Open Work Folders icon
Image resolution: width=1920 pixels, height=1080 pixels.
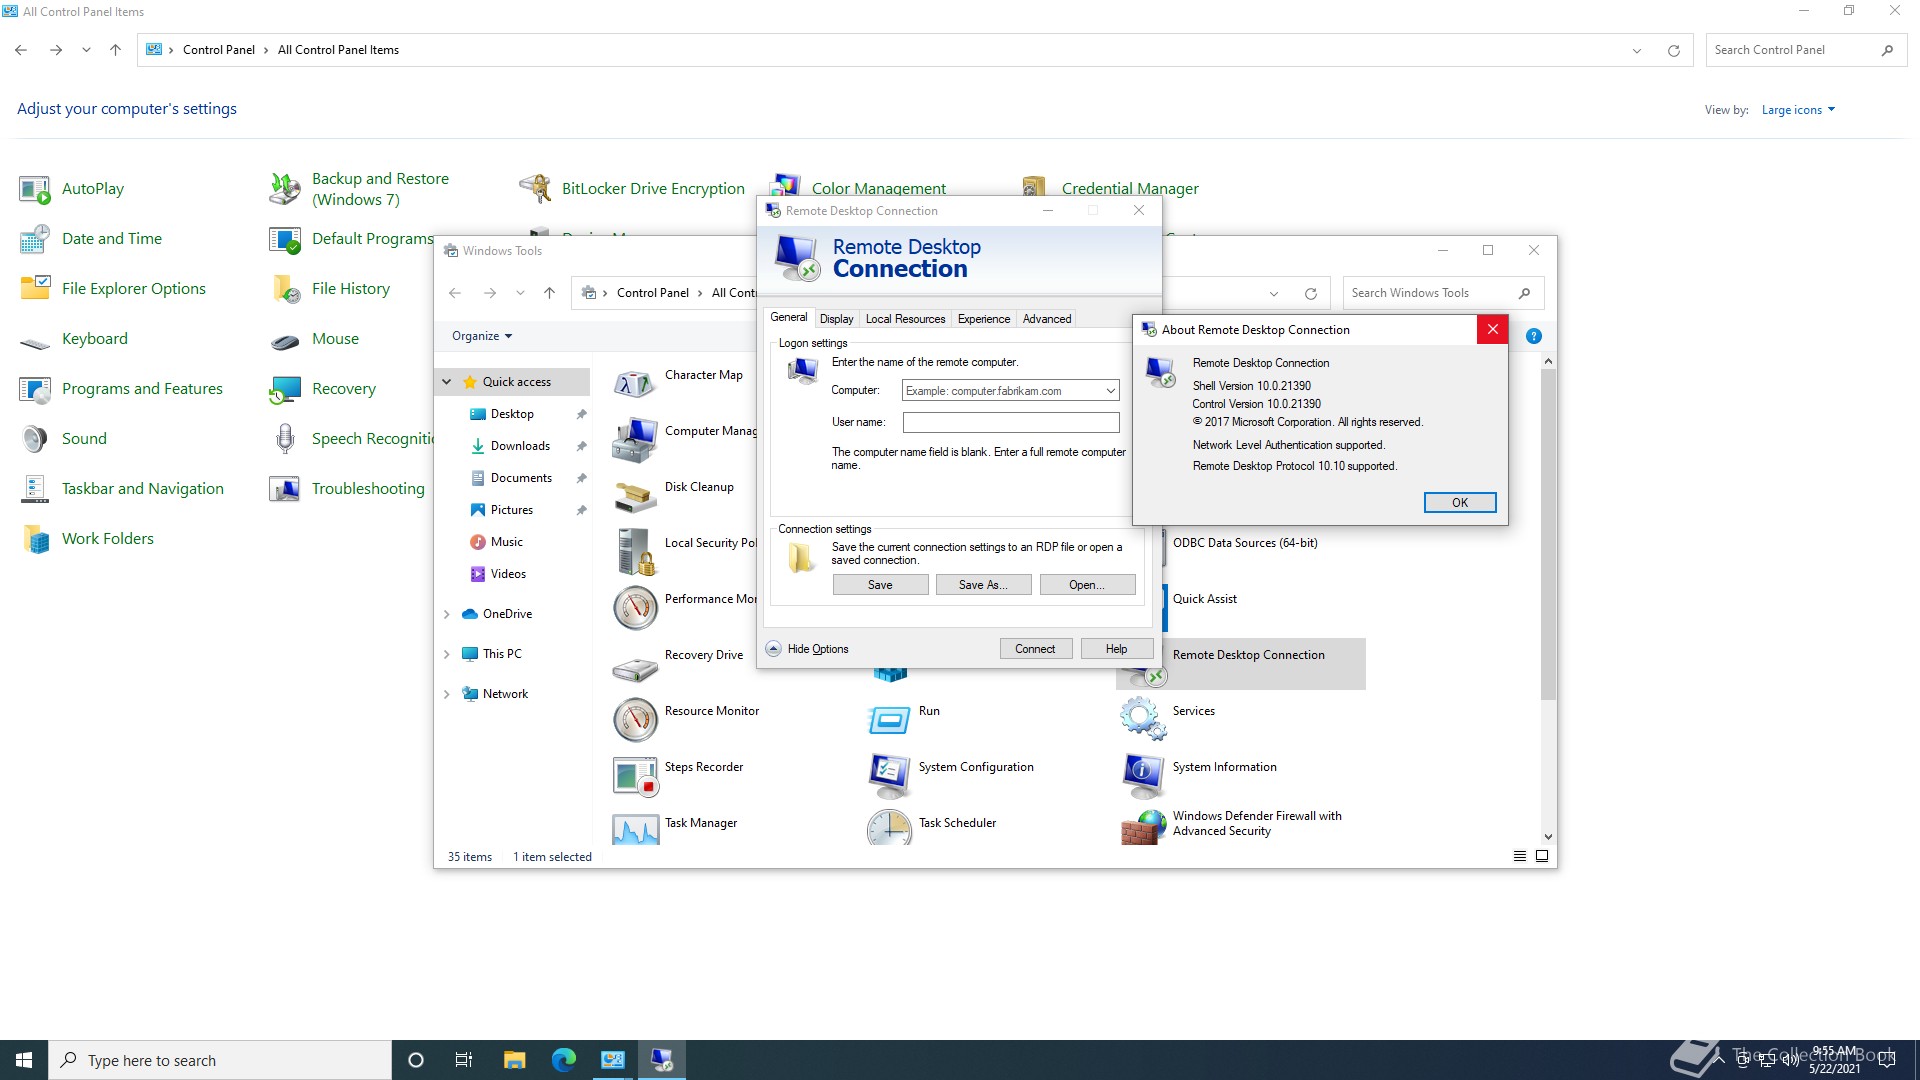pyautogui.click(x=35, y=539)
